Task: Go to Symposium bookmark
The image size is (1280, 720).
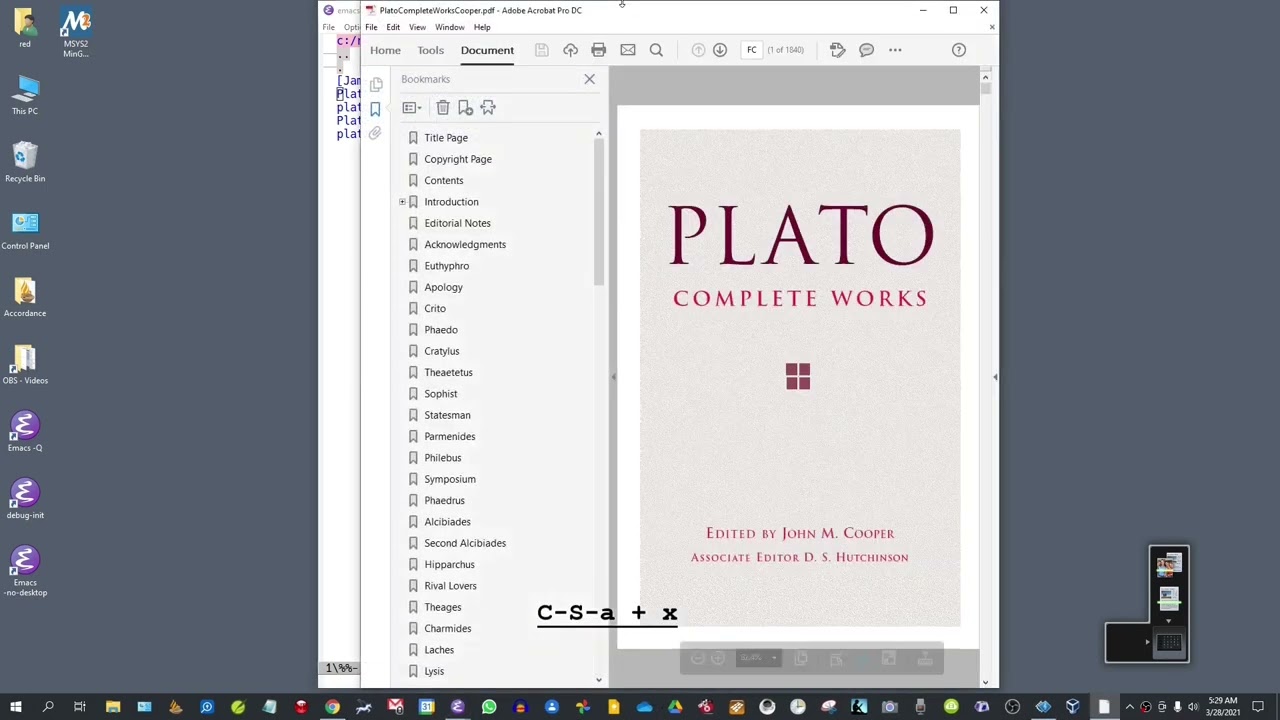Action: point(450,479)
